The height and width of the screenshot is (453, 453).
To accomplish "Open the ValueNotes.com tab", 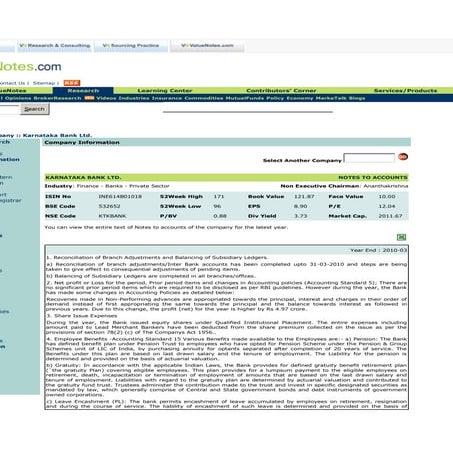I will 207,46.
